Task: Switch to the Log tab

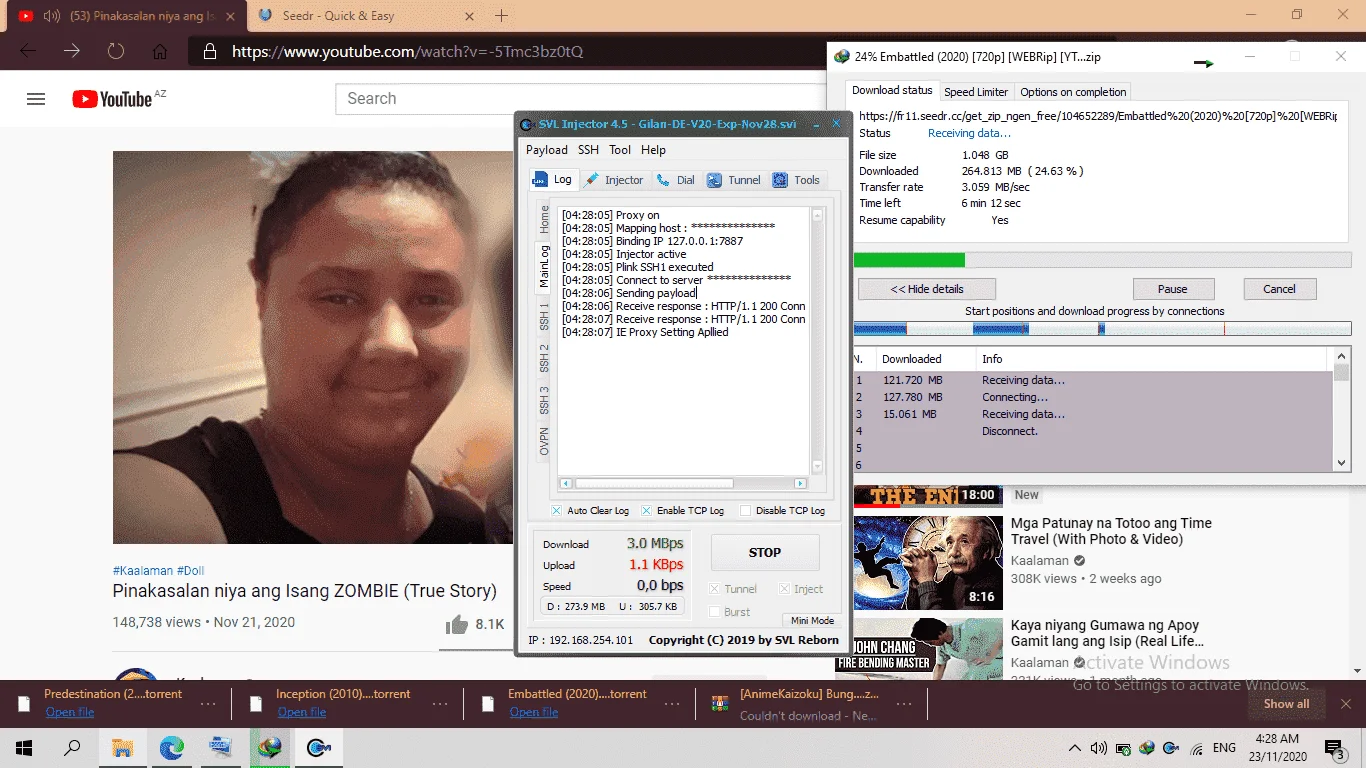Action: click(553, 180)
